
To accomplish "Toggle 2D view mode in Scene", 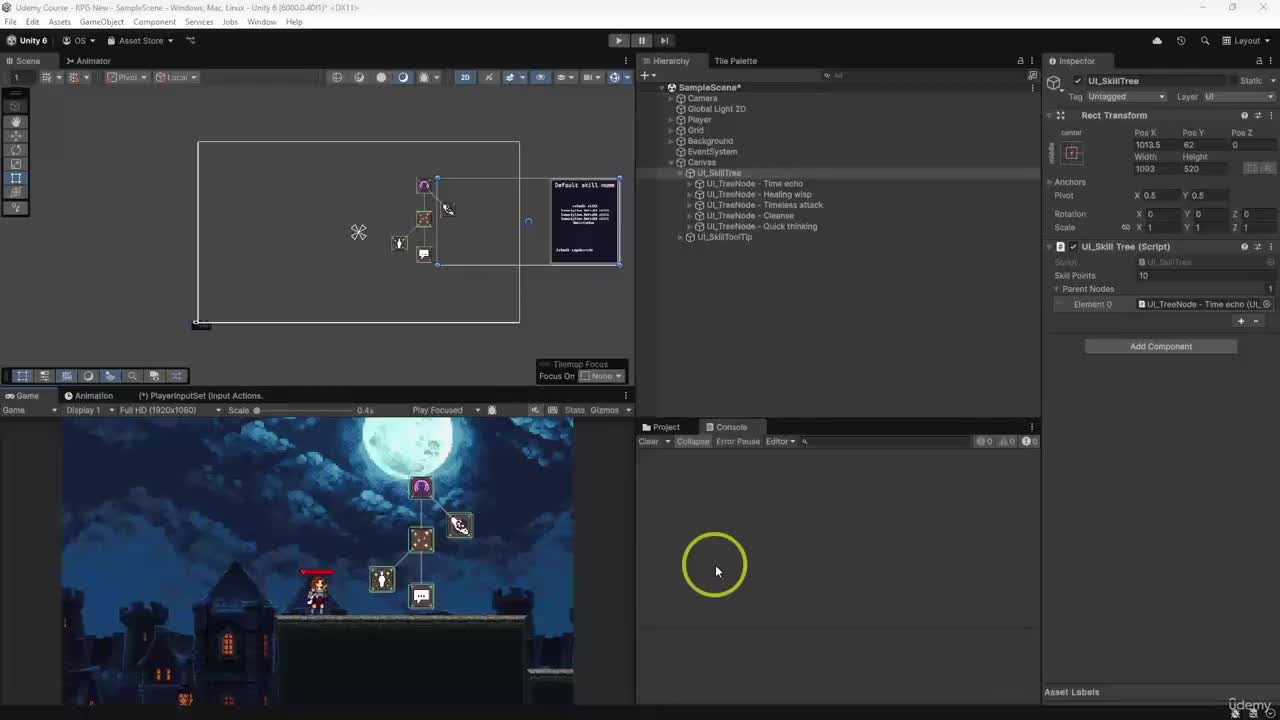I will coord(465,77).
